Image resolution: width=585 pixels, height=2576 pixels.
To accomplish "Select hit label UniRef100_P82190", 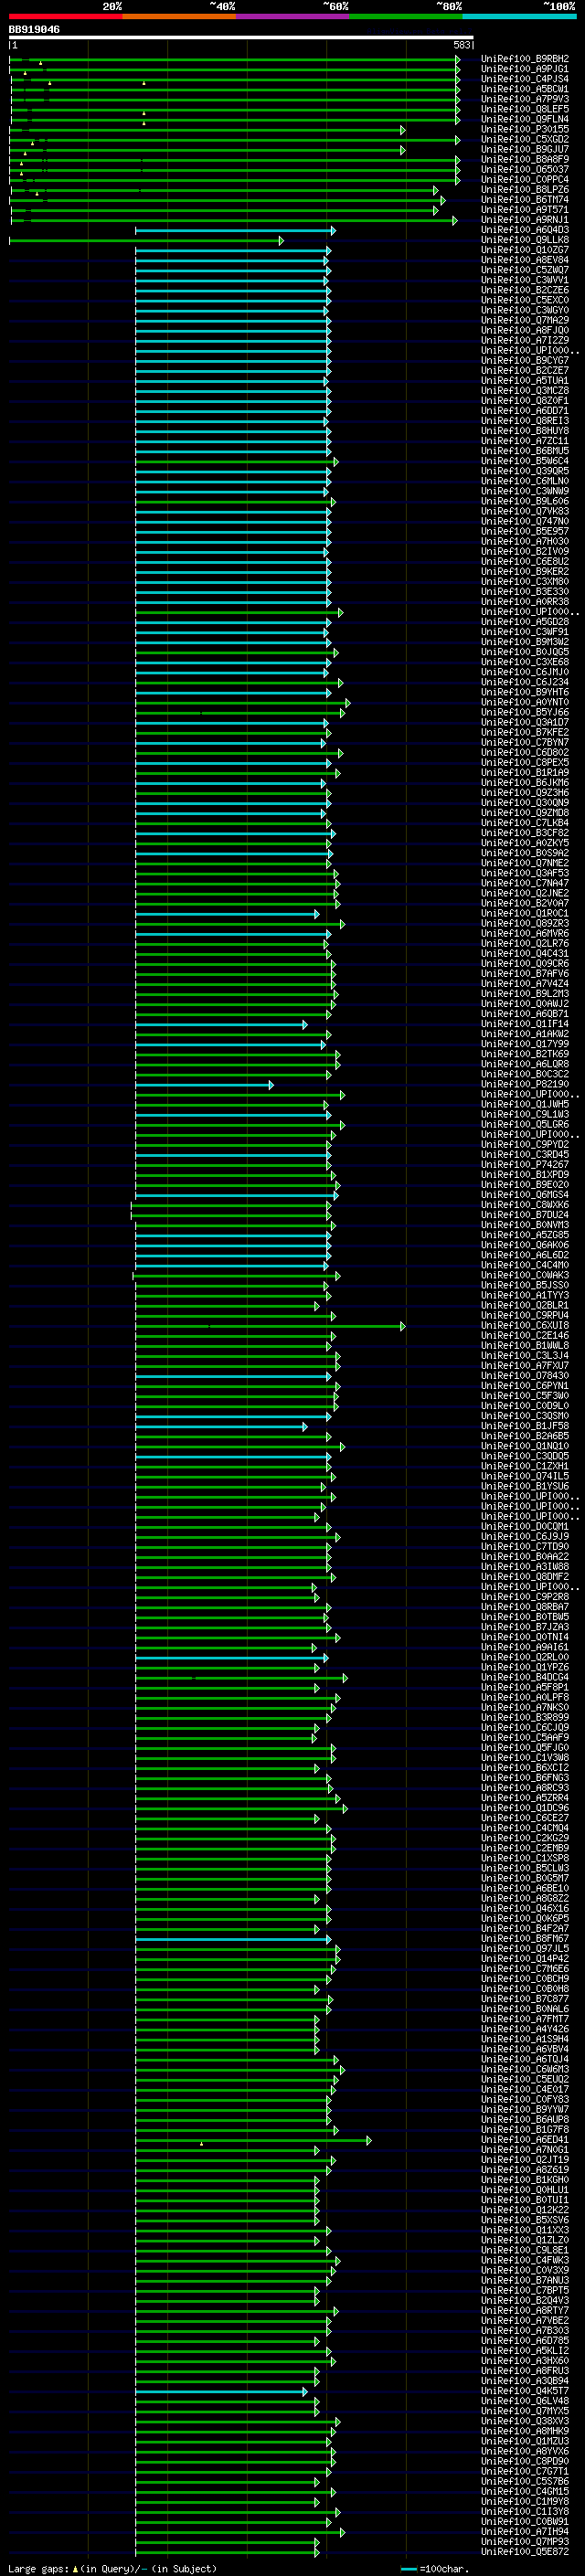I will click(525, 1084).
